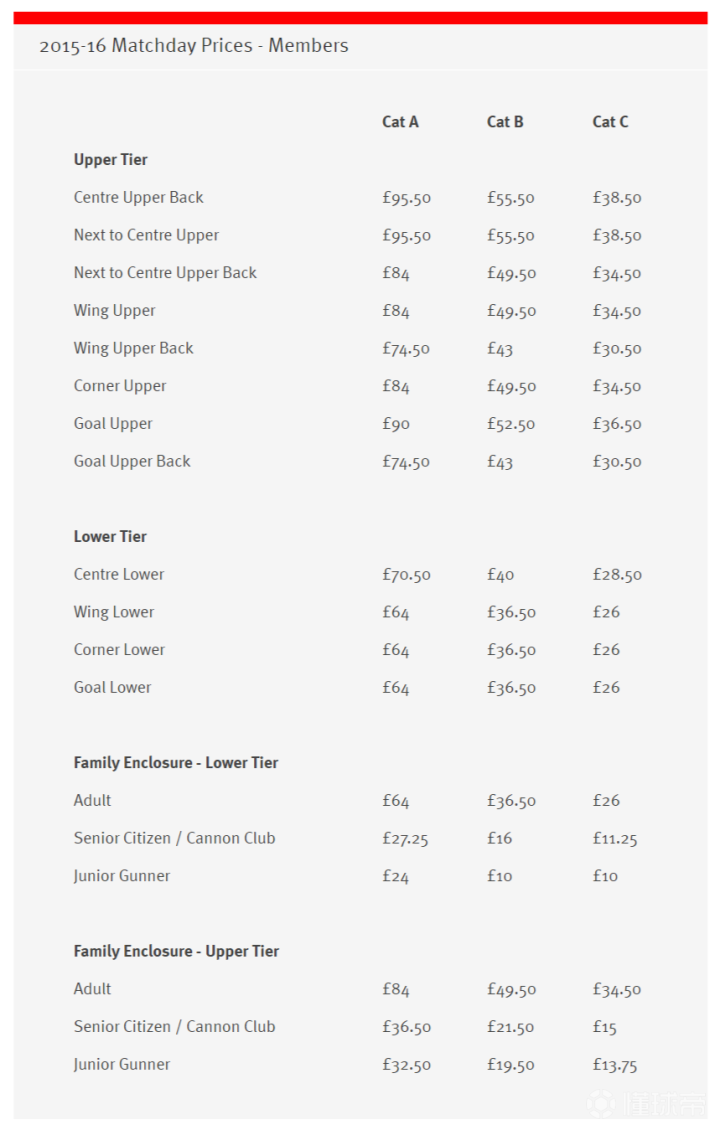The width and height of the screenshot is (720, 1130).
Task: Select the Cat B column header
Action: (x=505, y=122)
